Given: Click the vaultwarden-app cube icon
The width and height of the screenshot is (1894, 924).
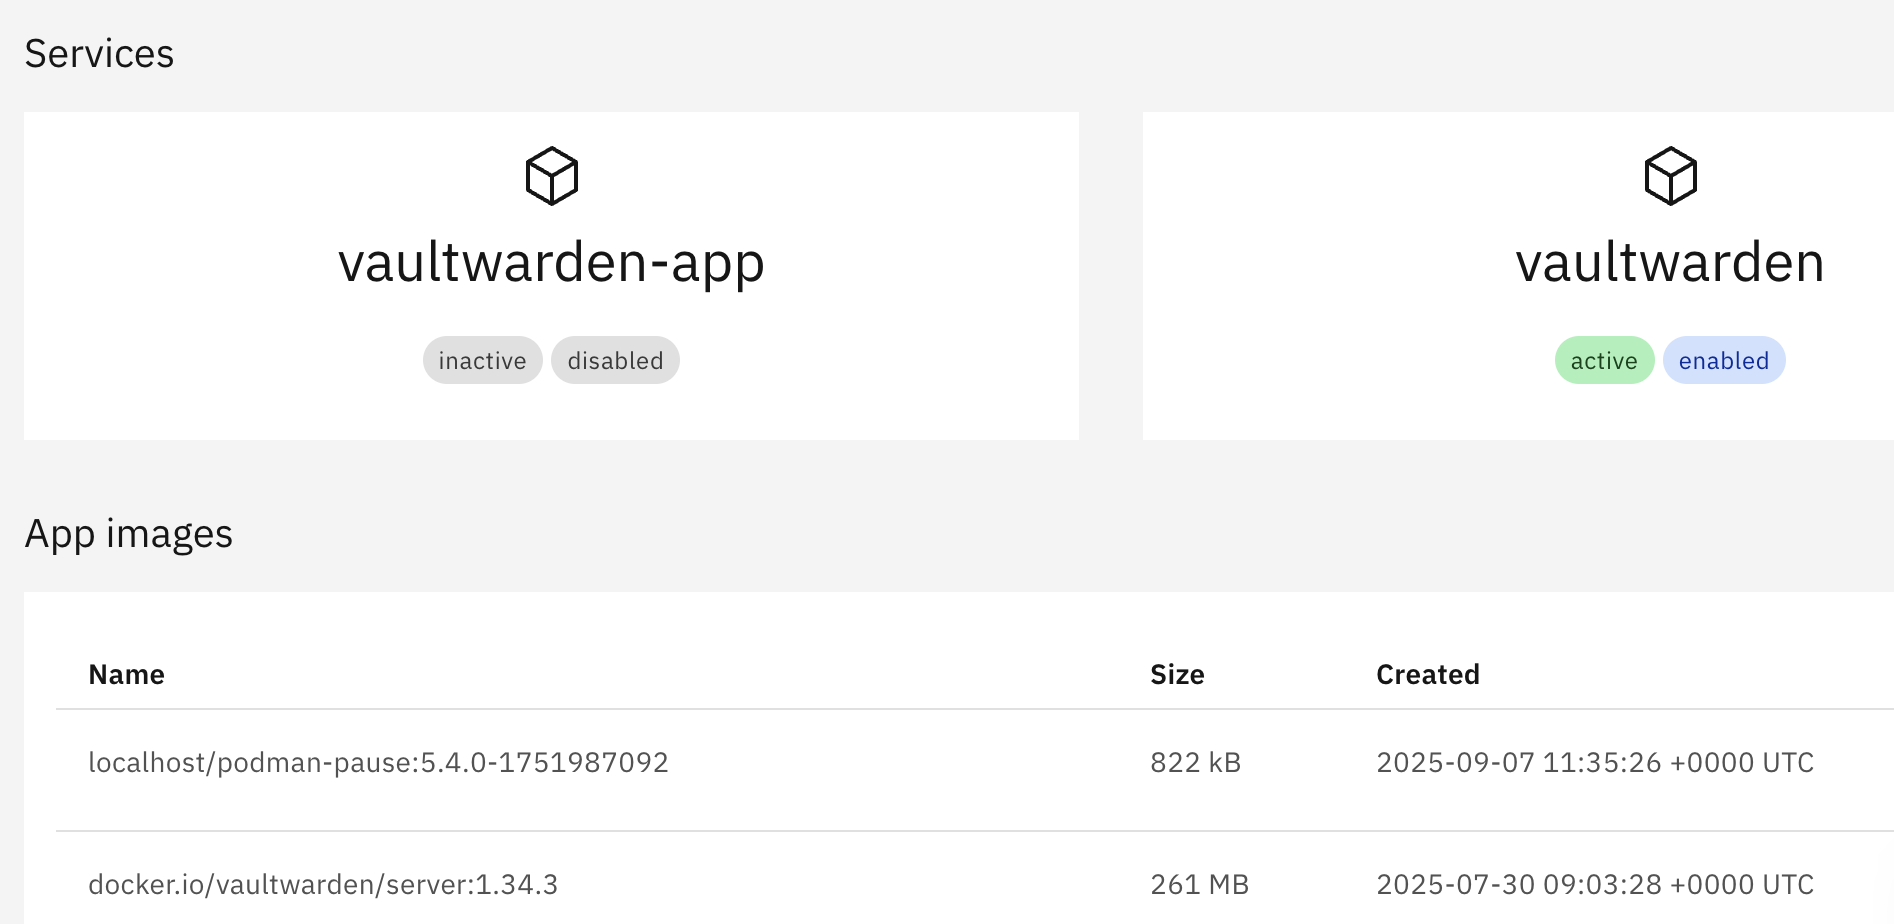Looking at the screenshot, I should point(551,176).
